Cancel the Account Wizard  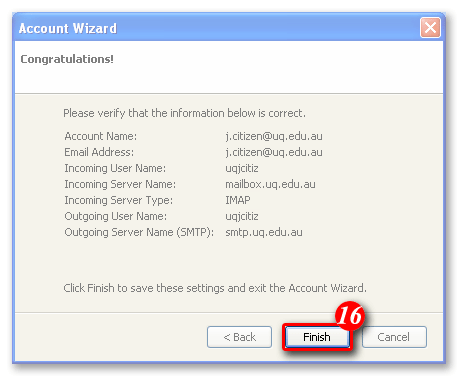[x=394, y=337]
